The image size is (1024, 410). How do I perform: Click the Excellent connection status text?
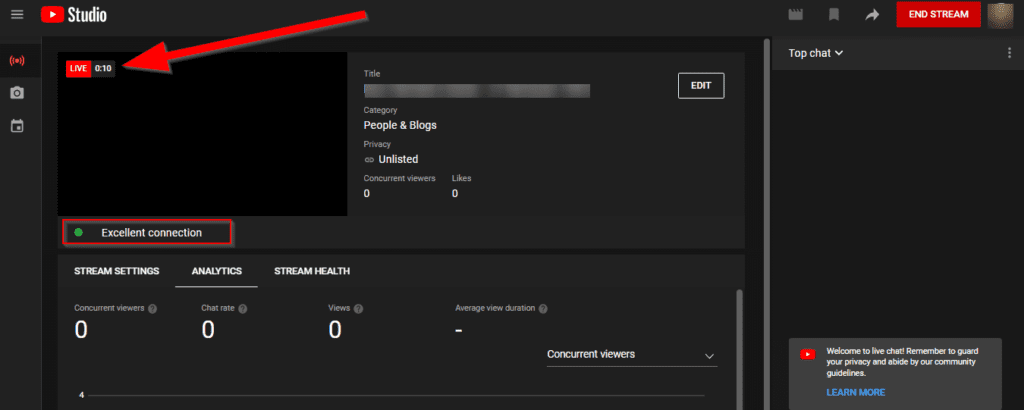click(x=152, y=233)
